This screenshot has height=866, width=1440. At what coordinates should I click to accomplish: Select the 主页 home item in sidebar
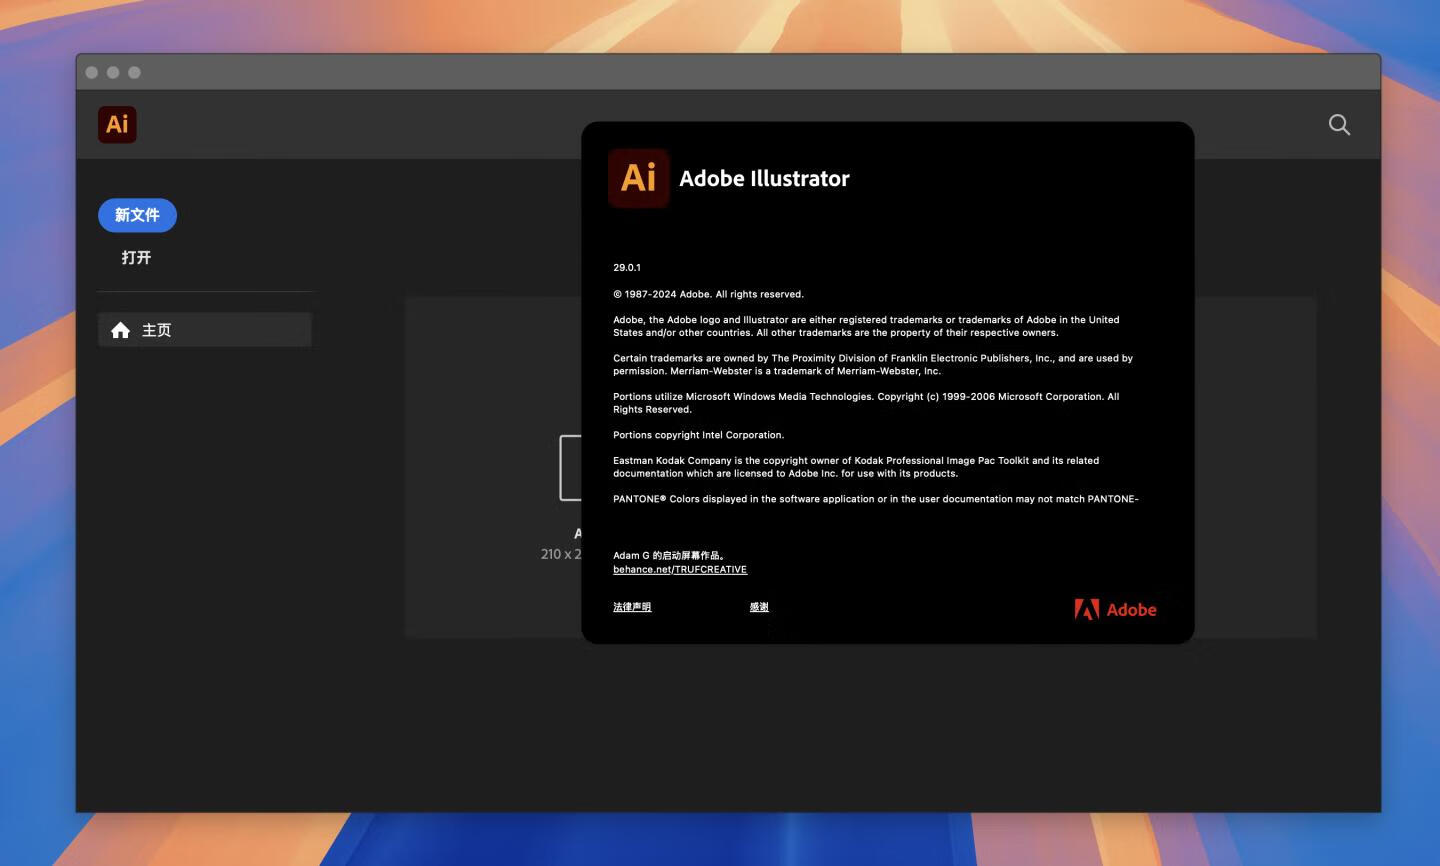pos(205,330)
